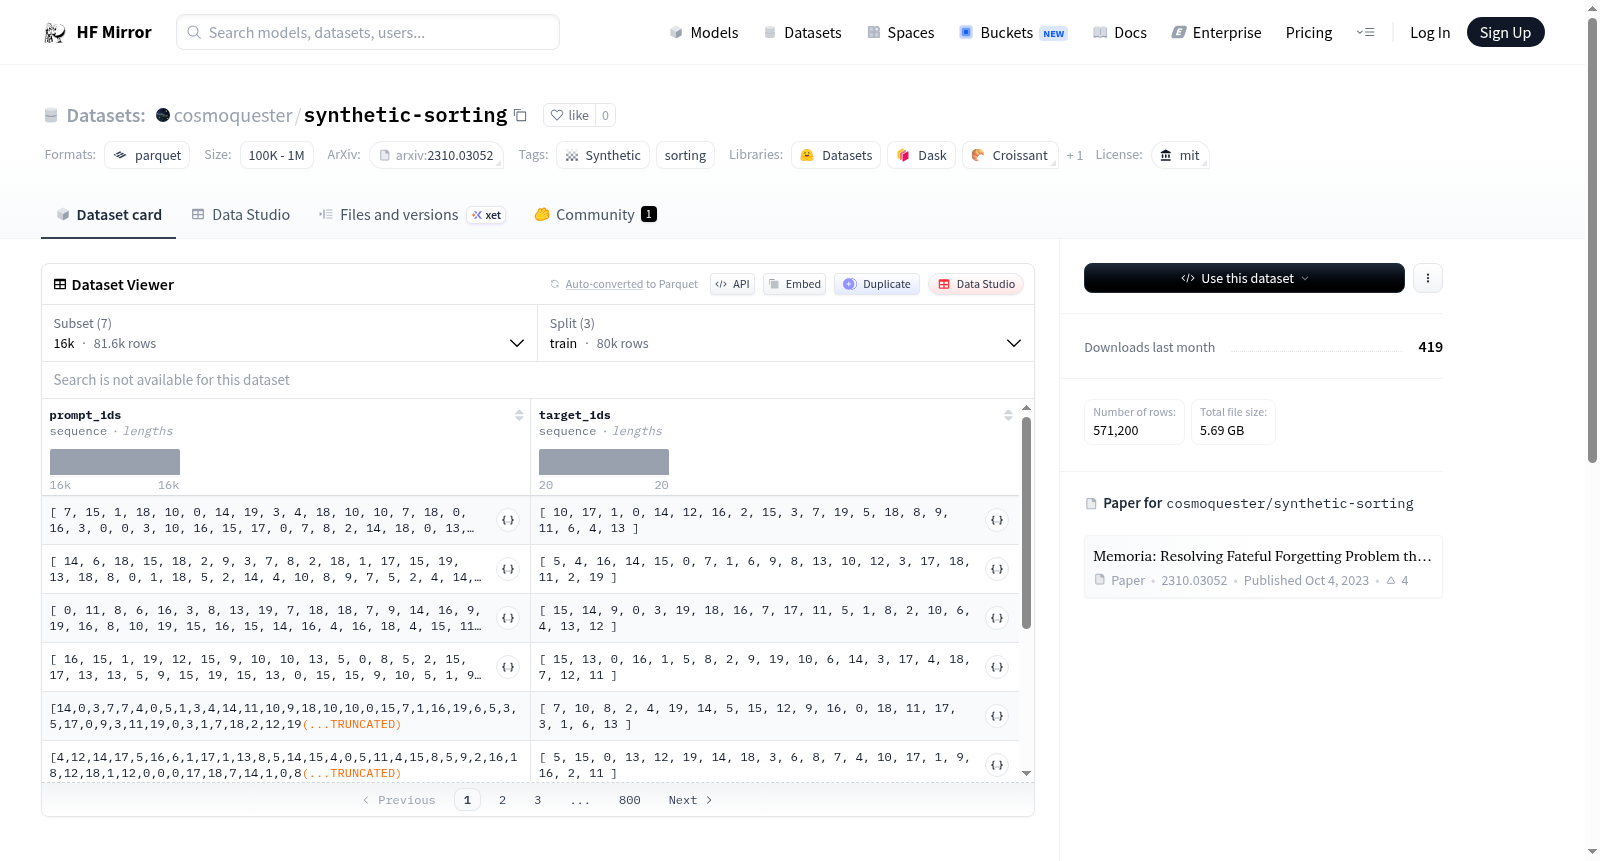This screenshot has width=1600, height=861.
Task: Click the heart like button
Action: point(570,115)
